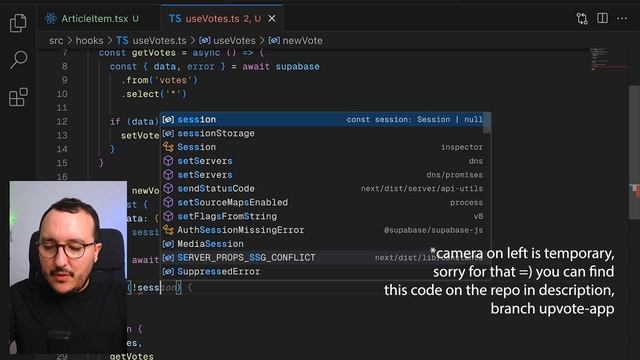
Task: Click line number 12 in gutter
Action: point(62,122)
